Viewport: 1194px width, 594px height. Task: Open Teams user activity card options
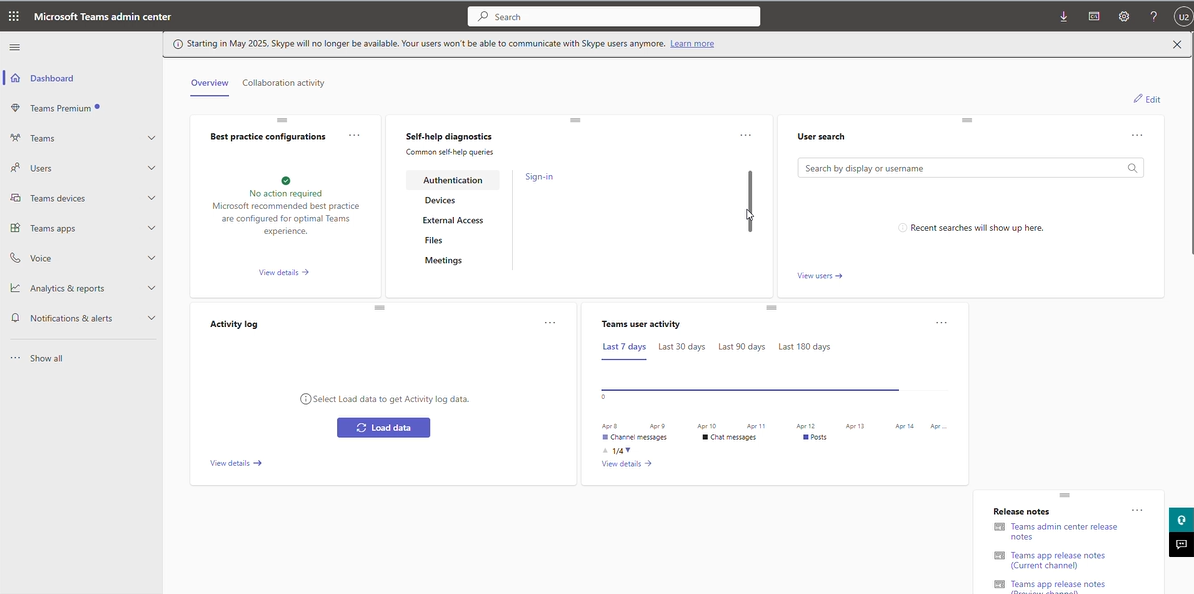941,322
